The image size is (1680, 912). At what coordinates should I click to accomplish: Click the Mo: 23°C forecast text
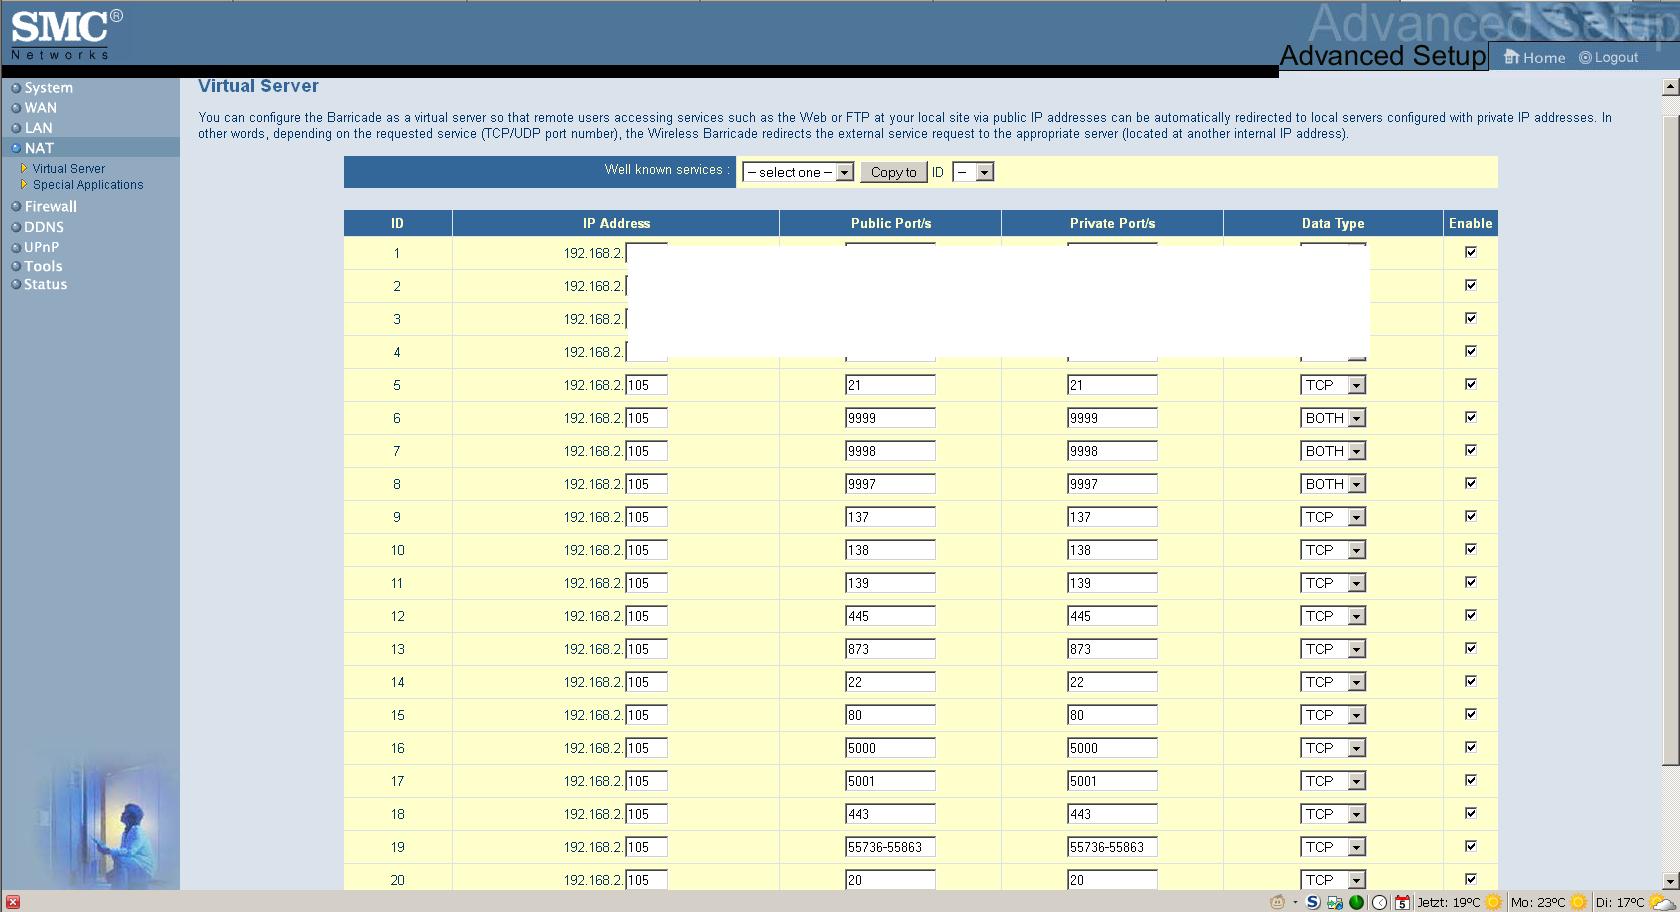[x=1538, y=902]
